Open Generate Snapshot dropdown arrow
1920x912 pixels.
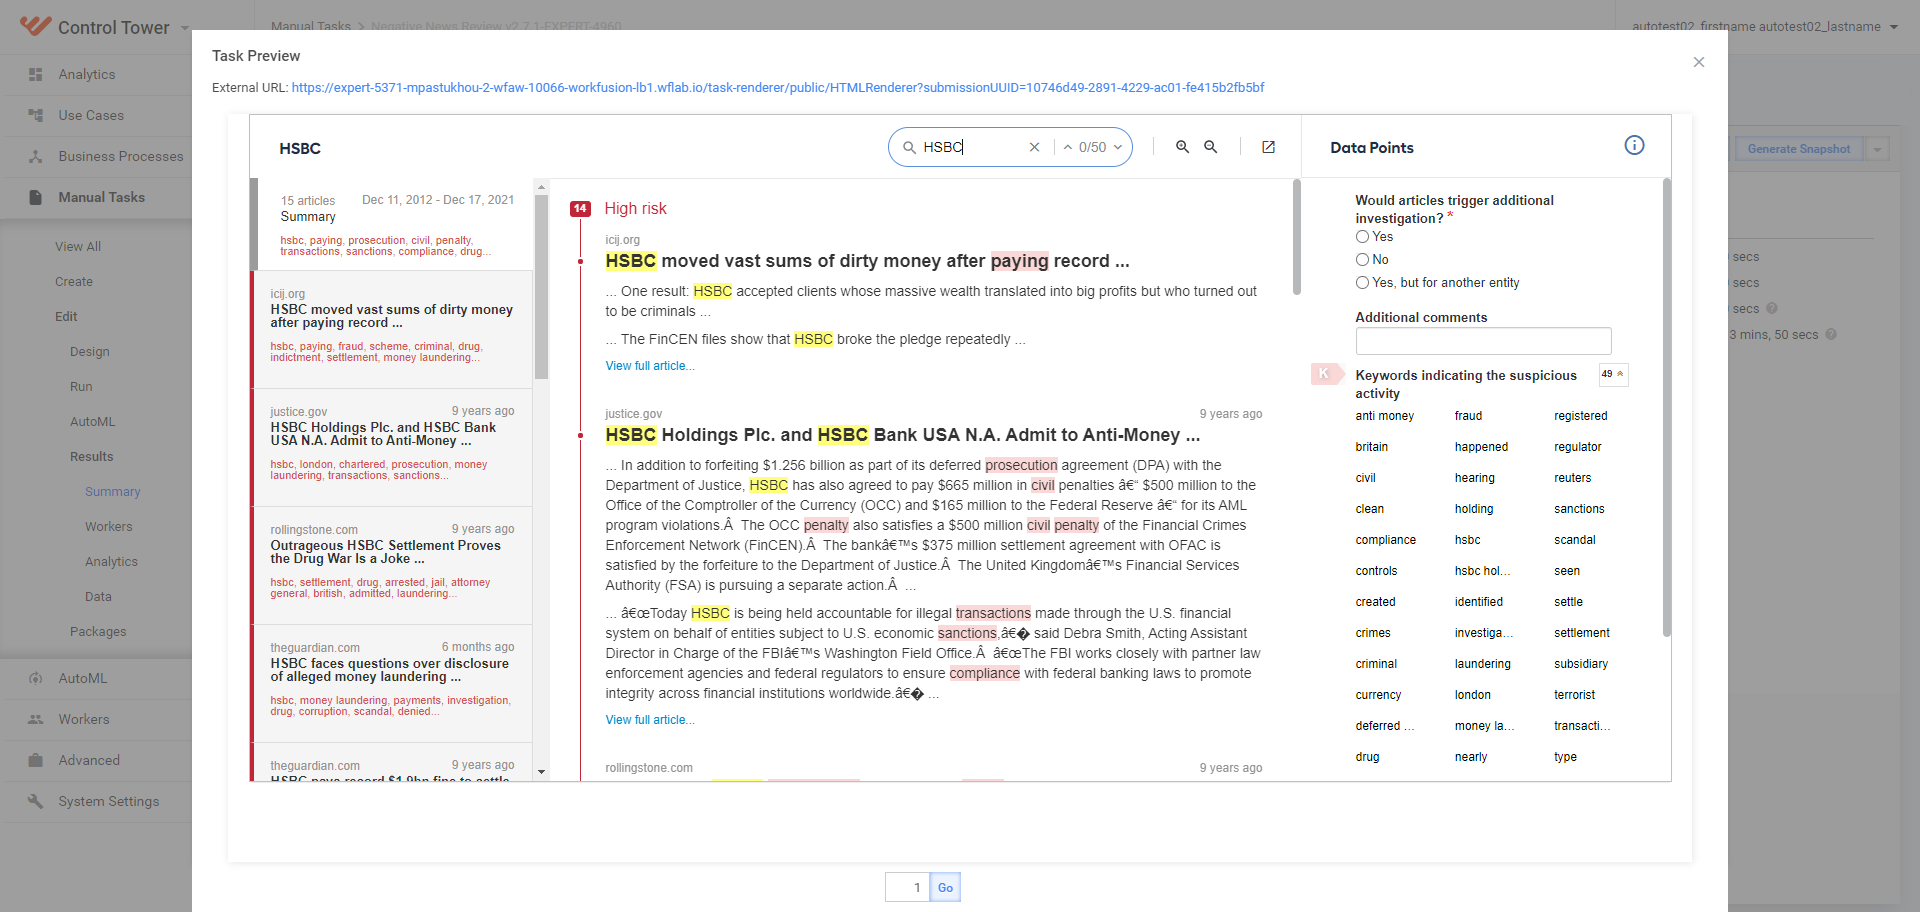click(1878, 149)
